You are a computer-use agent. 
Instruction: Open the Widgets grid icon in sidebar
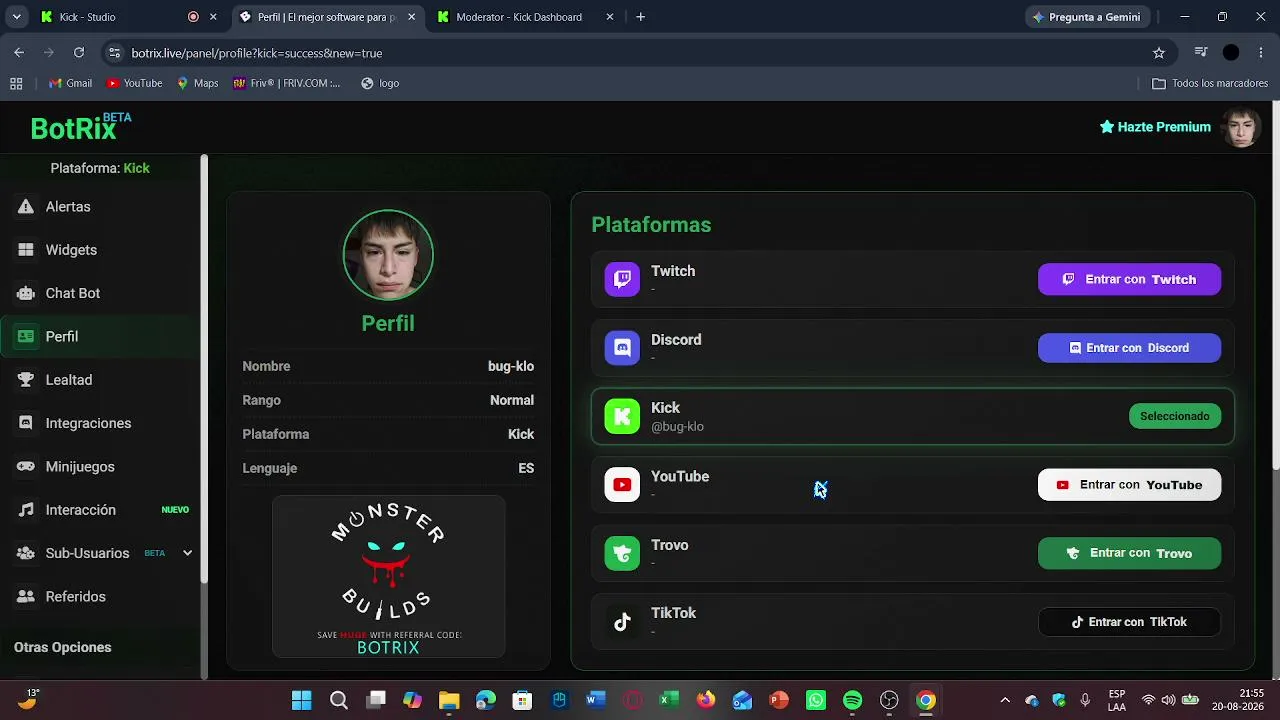[x=26, y=250]
